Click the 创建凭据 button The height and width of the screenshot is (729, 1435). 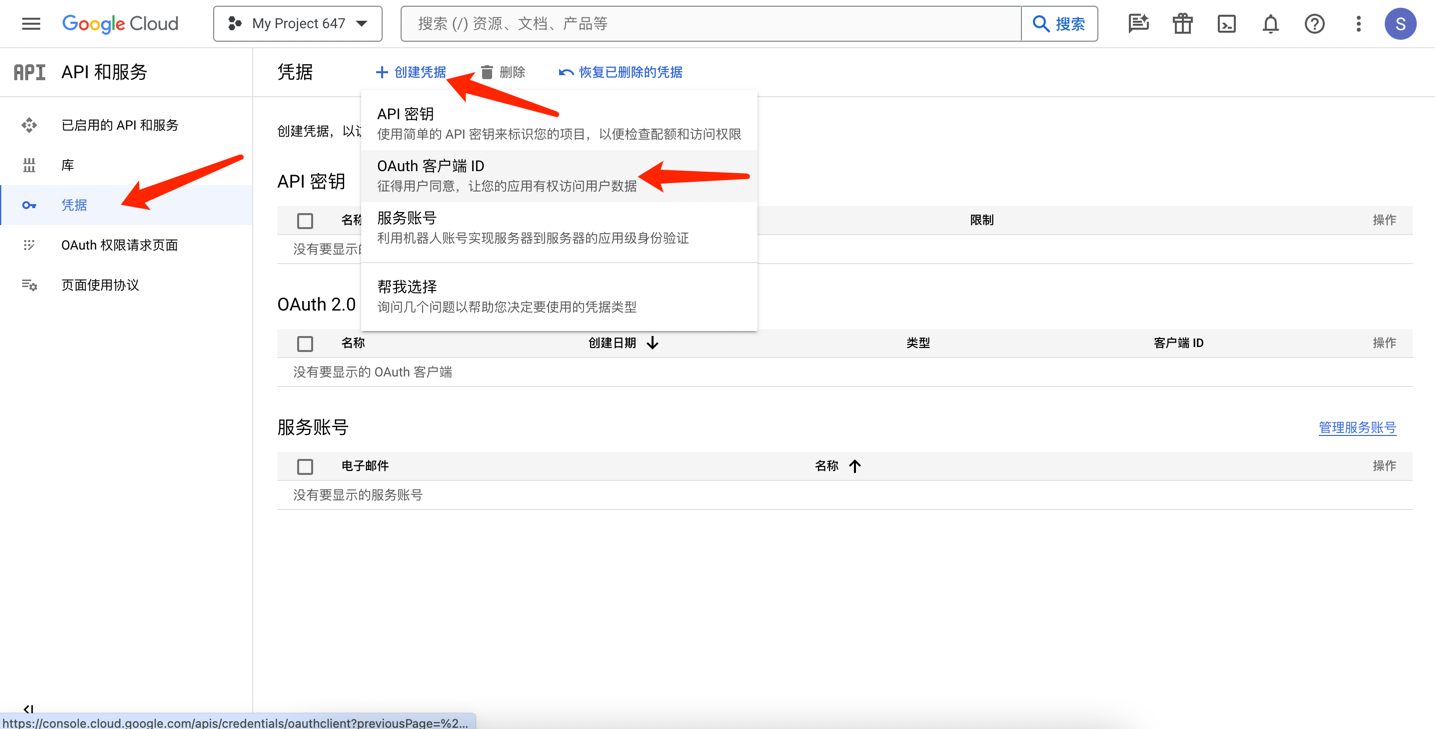411,72
